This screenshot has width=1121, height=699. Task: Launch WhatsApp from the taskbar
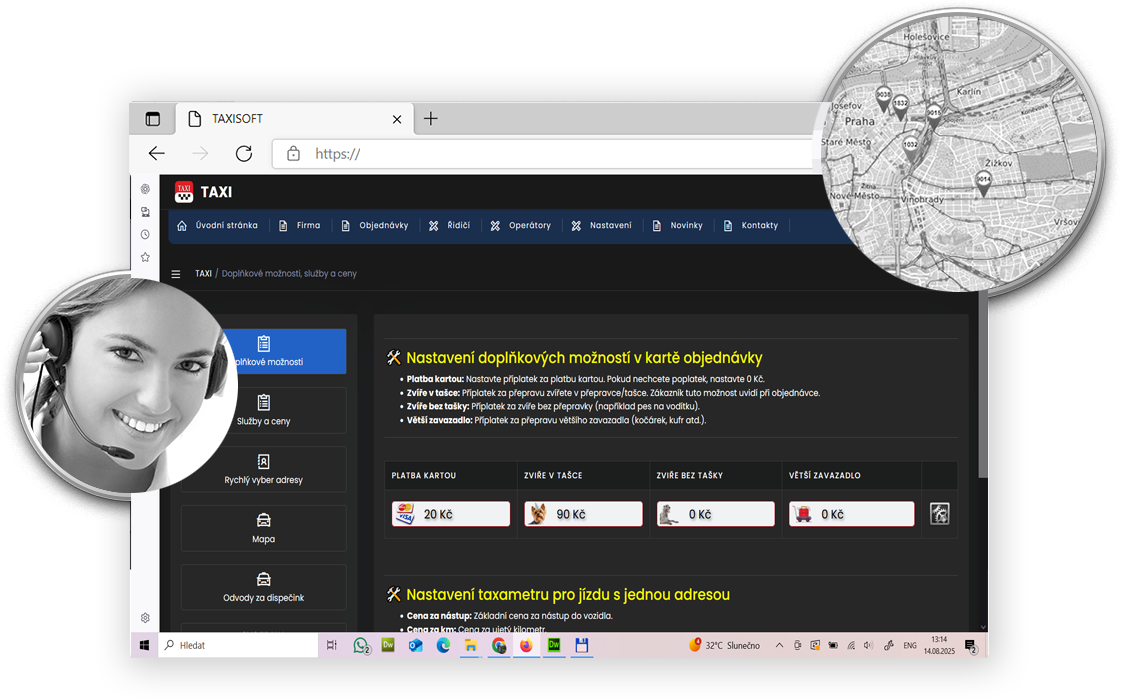(x=361, y=645)
